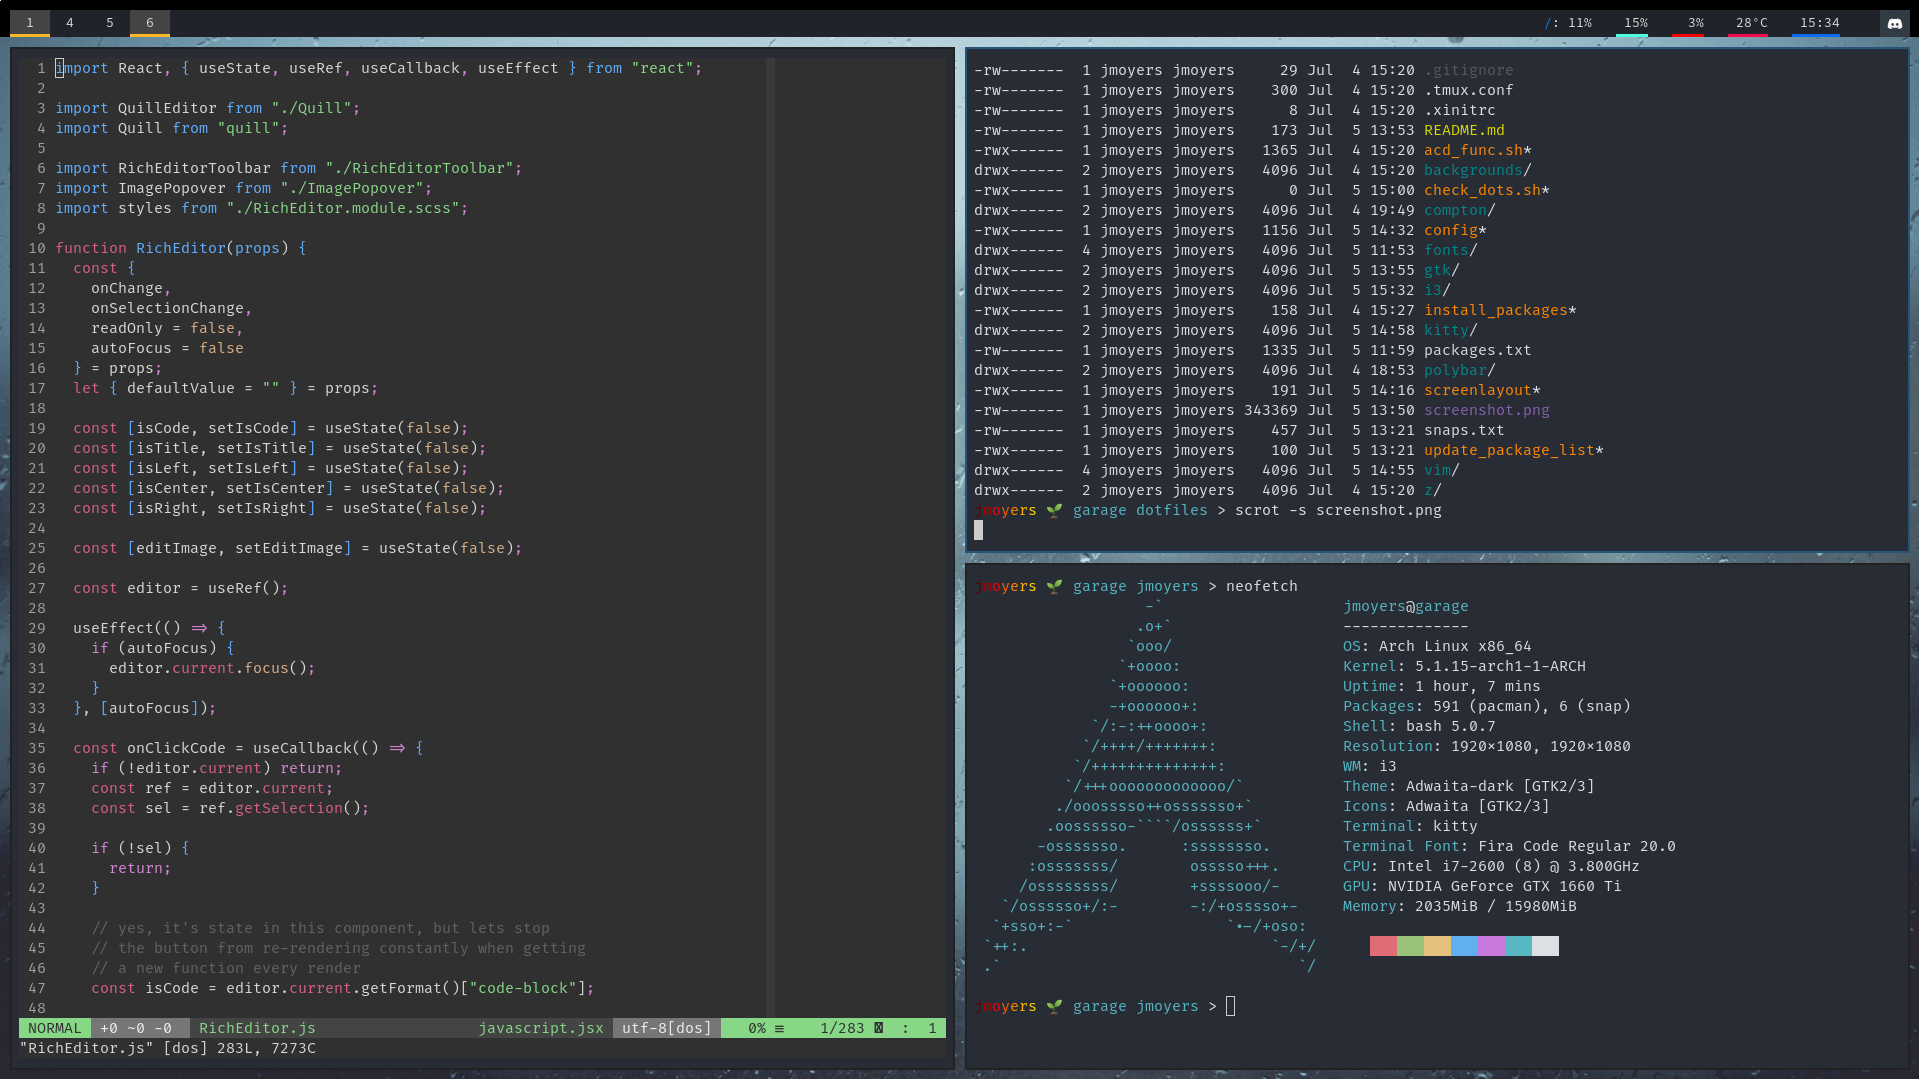The image size is (1919, 1079).
Task: Click the root disk usage 11% indicator
Action: point(1568,23)
